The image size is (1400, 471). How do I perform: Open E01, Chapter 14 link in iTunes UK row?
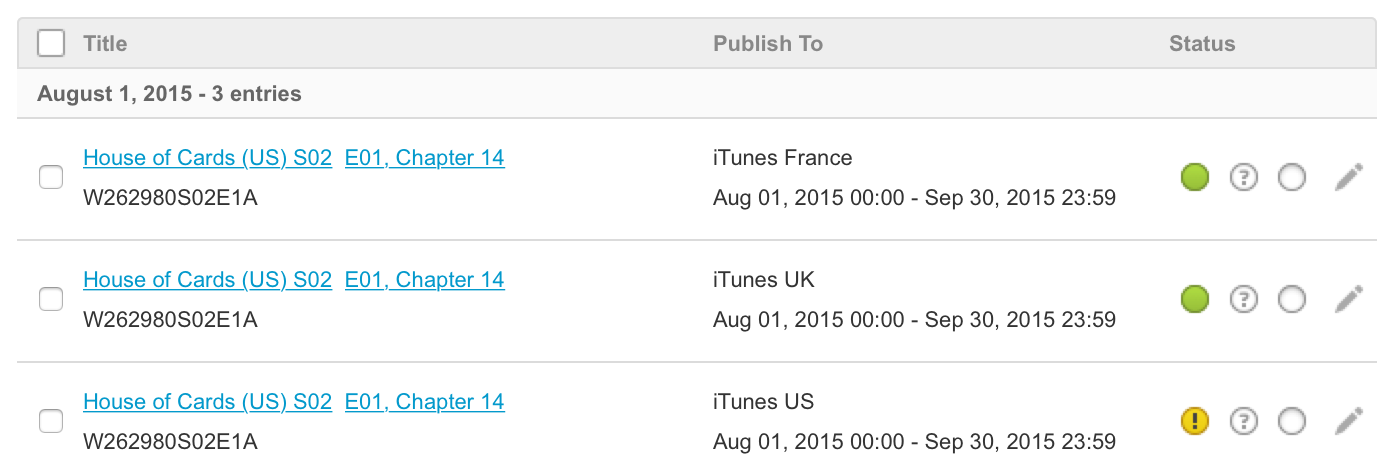tap(424, 280)
